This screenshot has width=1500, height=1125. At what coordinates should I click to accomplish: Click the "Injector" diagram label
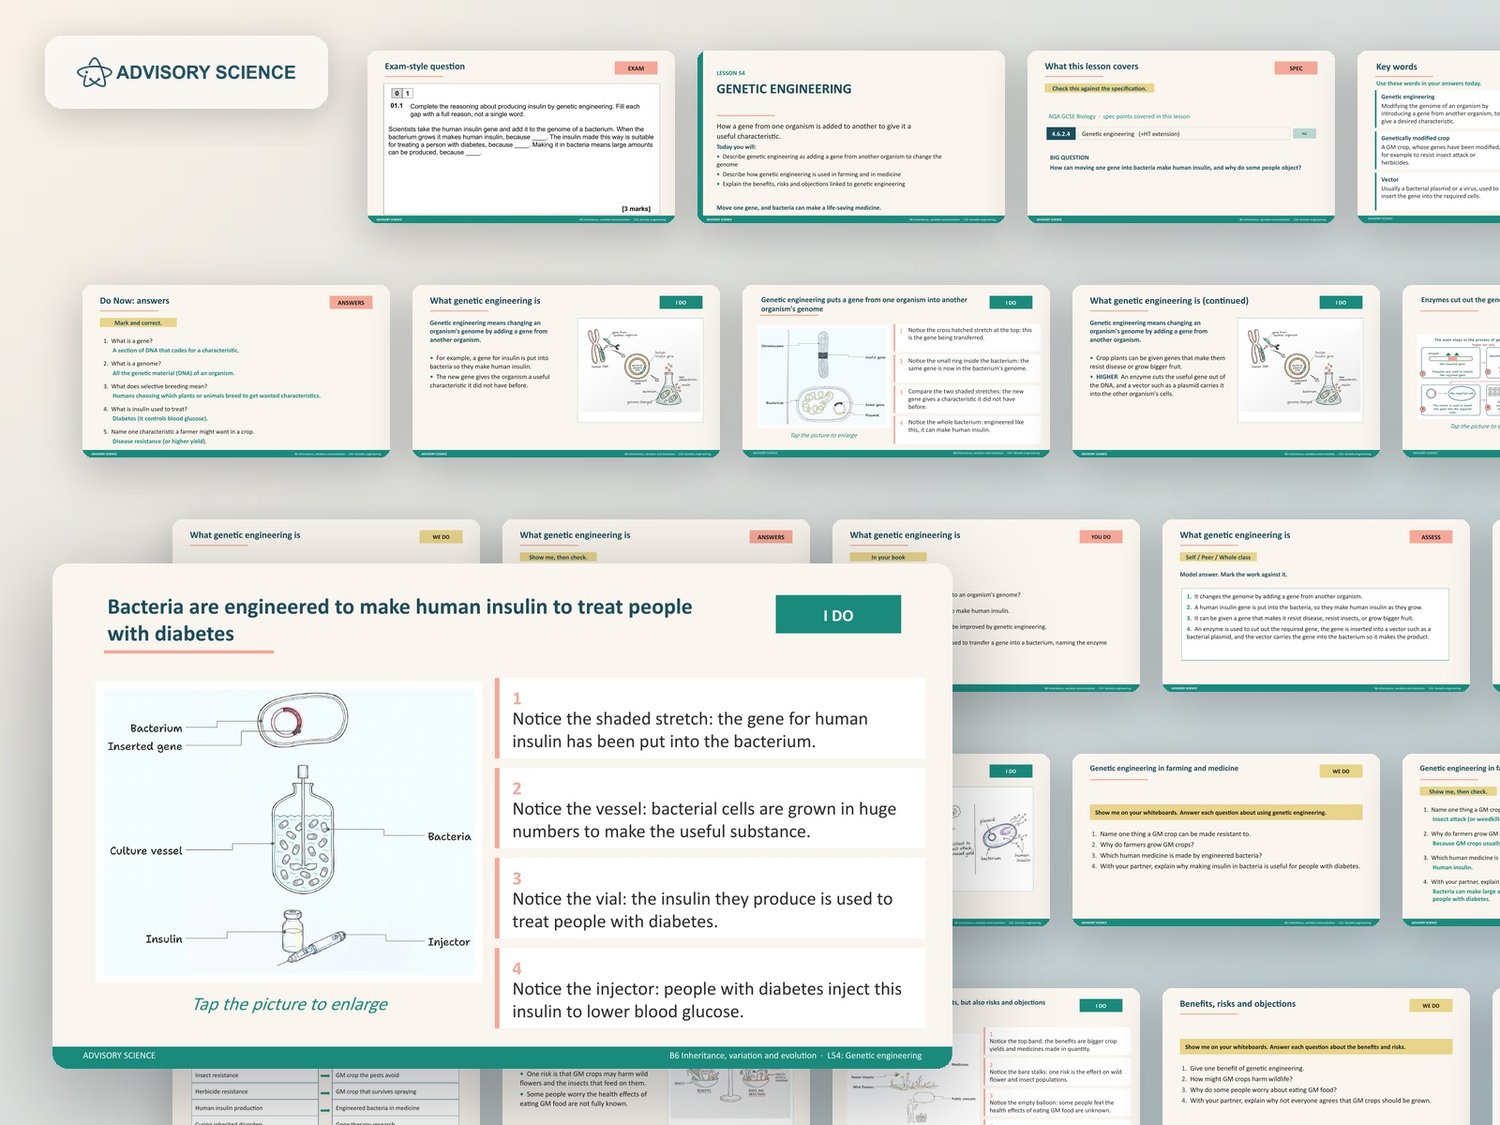point(449,942)
